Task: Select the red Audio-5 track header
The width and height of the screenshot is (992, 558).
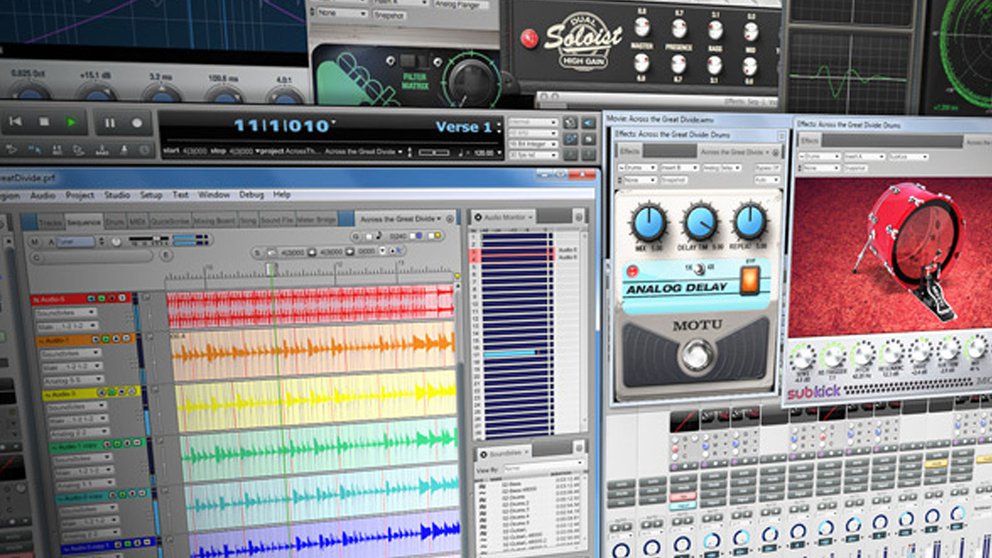Action: tap(80, 298)
